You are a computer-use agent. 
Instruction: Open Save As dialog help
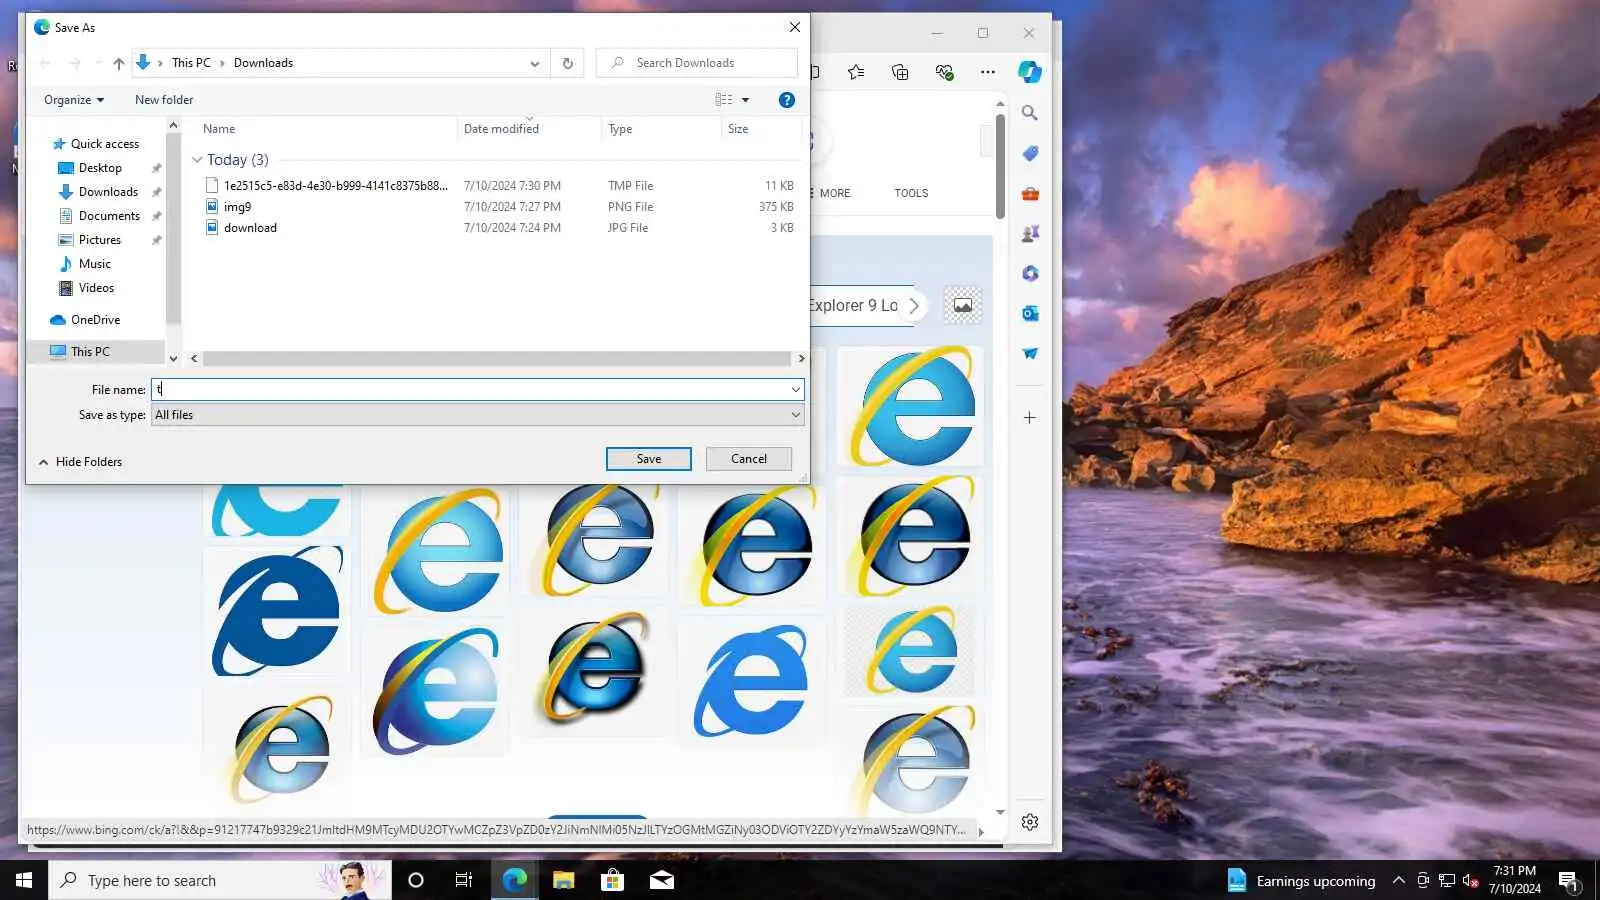(787, 100)
